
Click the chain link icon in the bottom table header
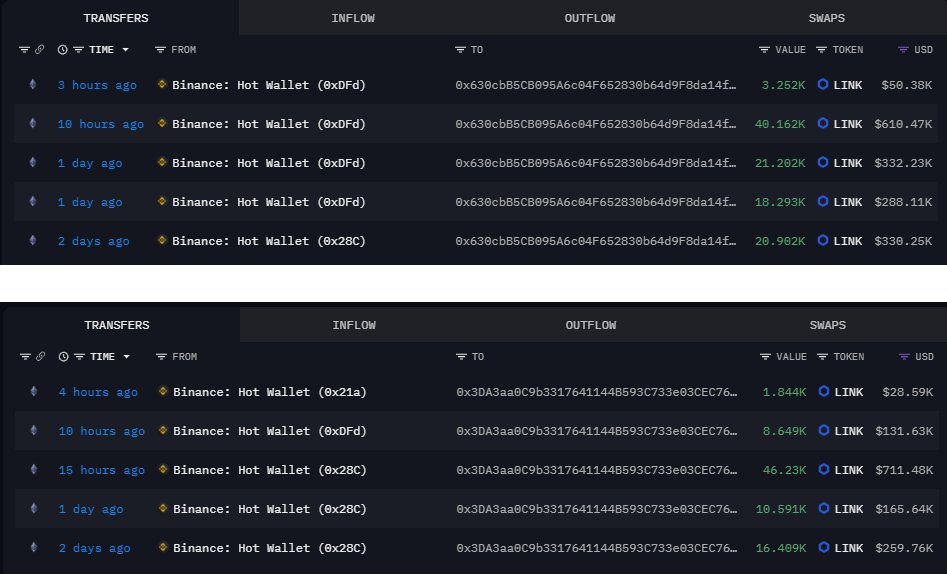point(40,356)
